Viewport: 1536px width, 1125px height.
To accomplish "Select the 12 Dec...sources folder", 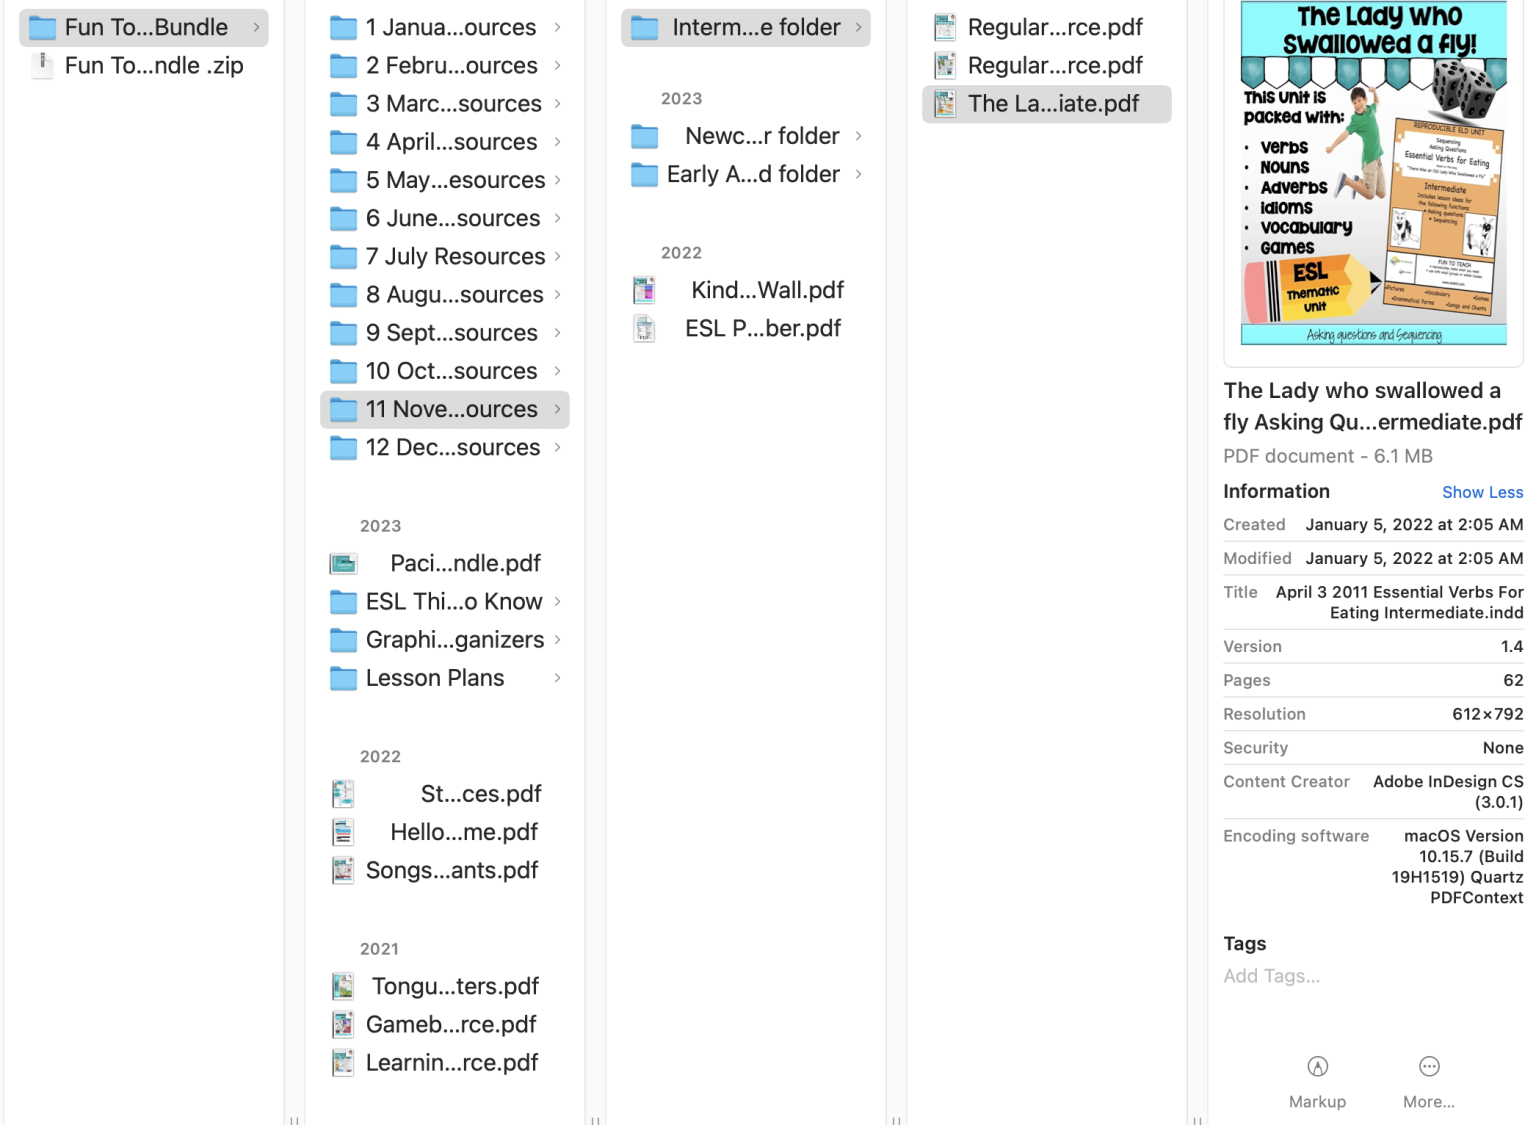I will point(452,448).
